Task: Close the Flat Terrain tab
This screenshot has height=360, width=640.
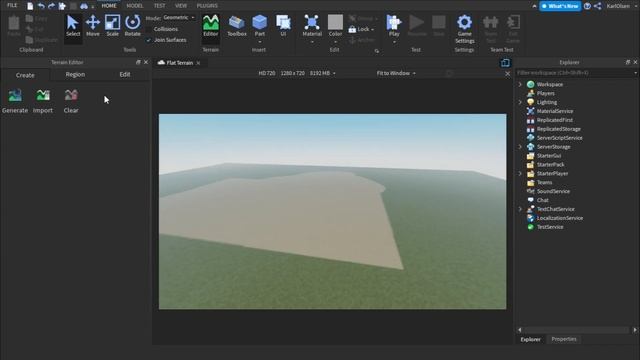Action: tap(198, 63)
